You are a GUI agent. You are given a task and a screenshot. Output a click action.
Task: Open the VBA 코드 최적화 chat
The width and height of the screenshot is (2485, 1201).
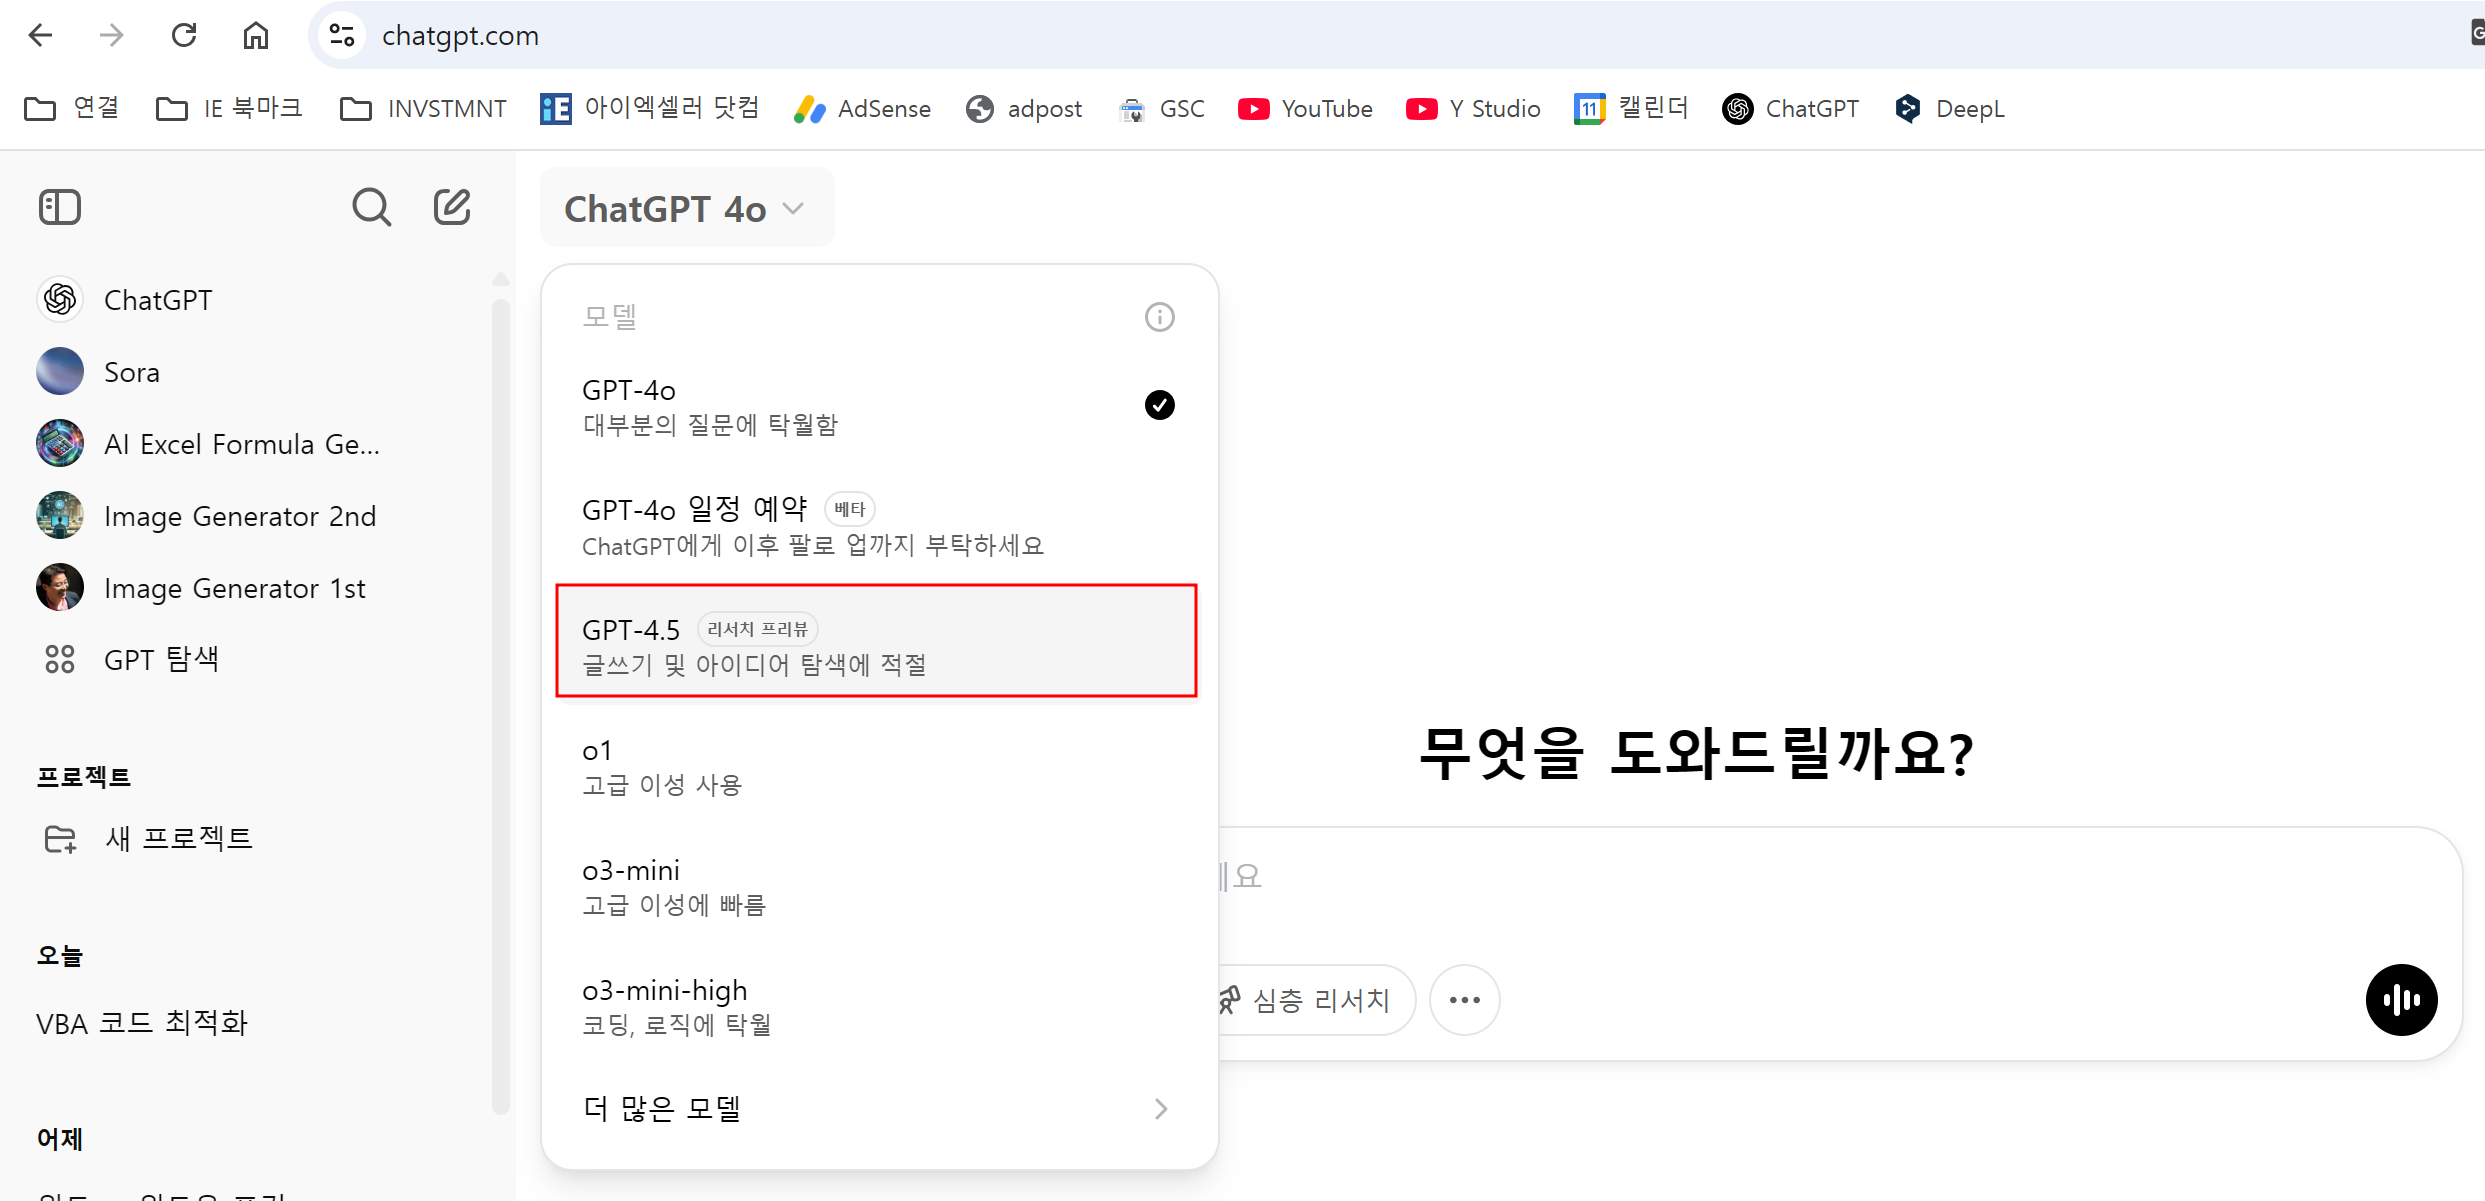click(250, 1023)
